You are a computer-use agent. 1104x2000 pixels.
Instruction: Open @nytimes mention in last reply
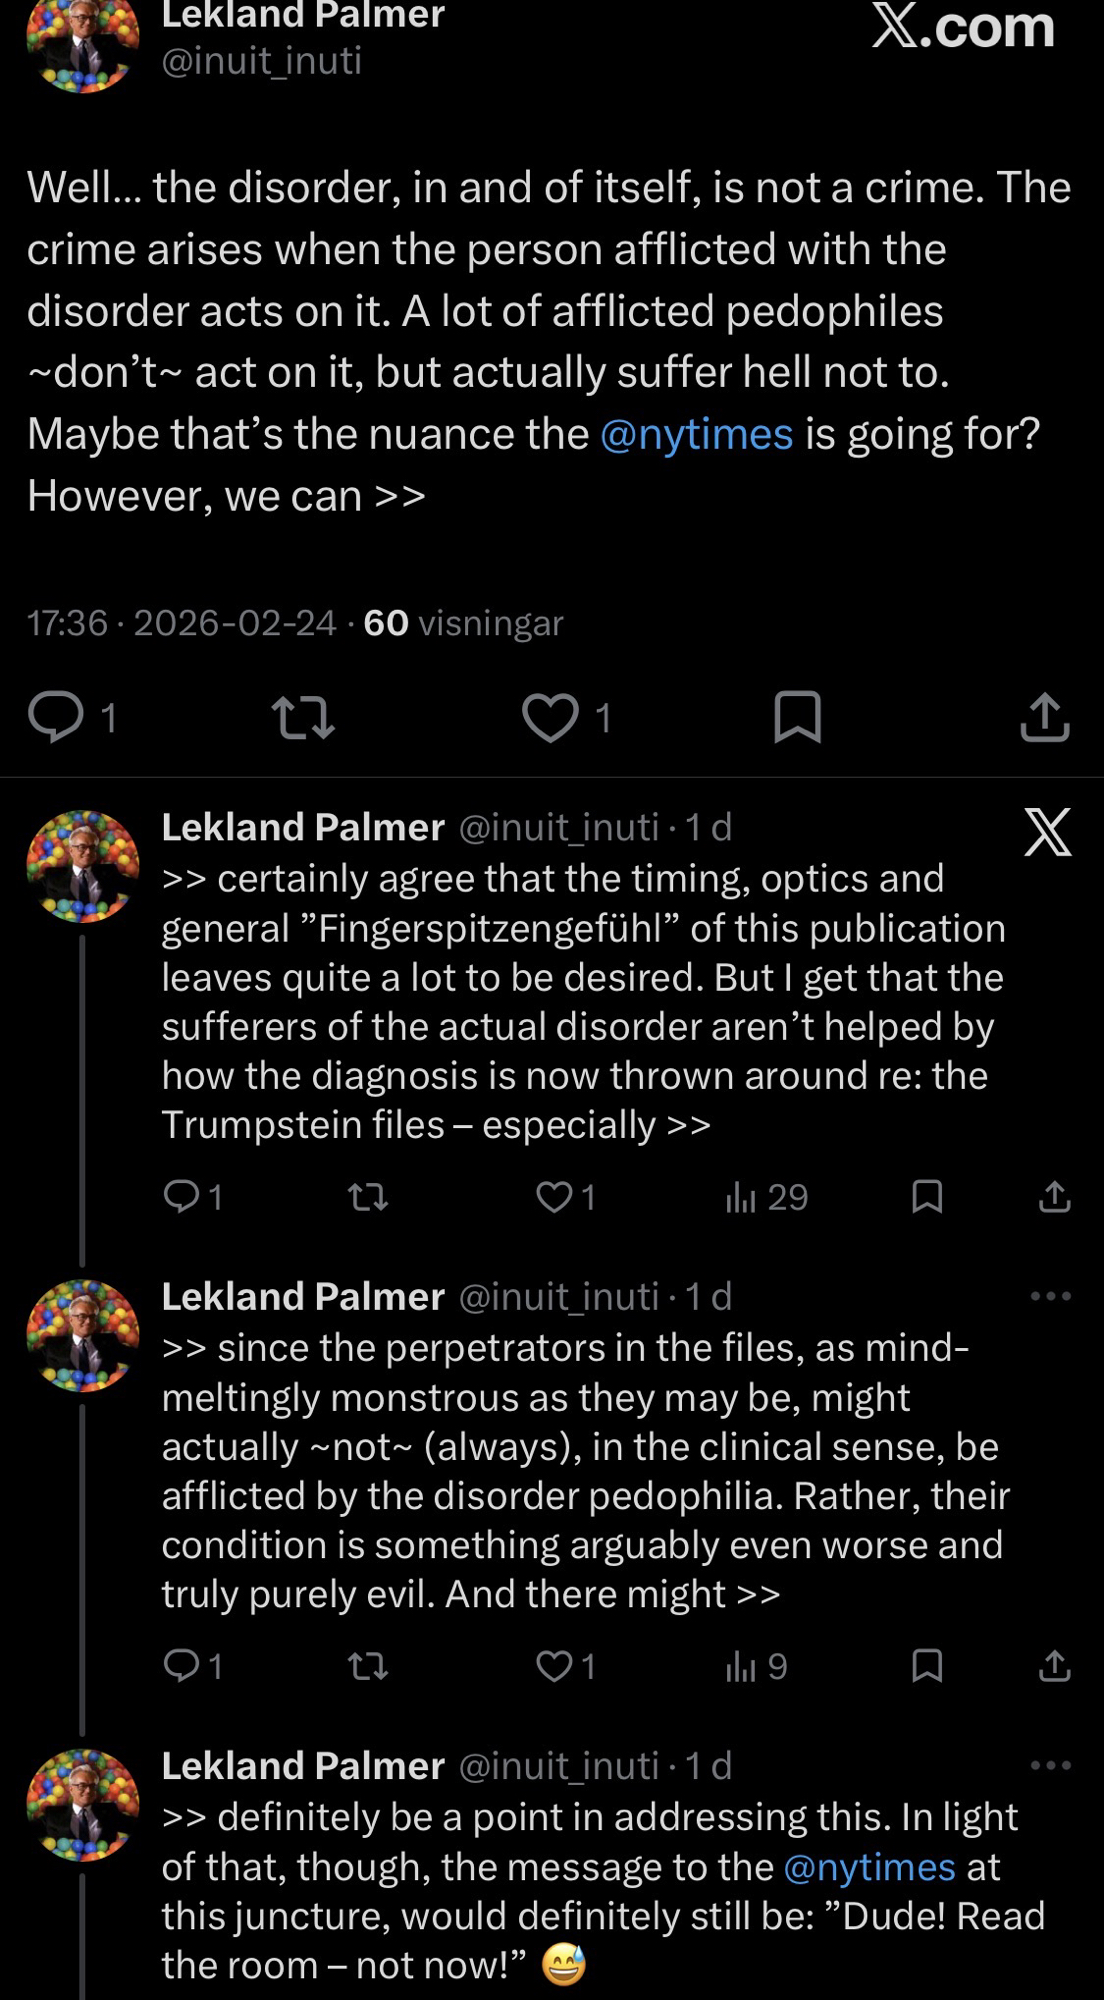(869, 1867)
